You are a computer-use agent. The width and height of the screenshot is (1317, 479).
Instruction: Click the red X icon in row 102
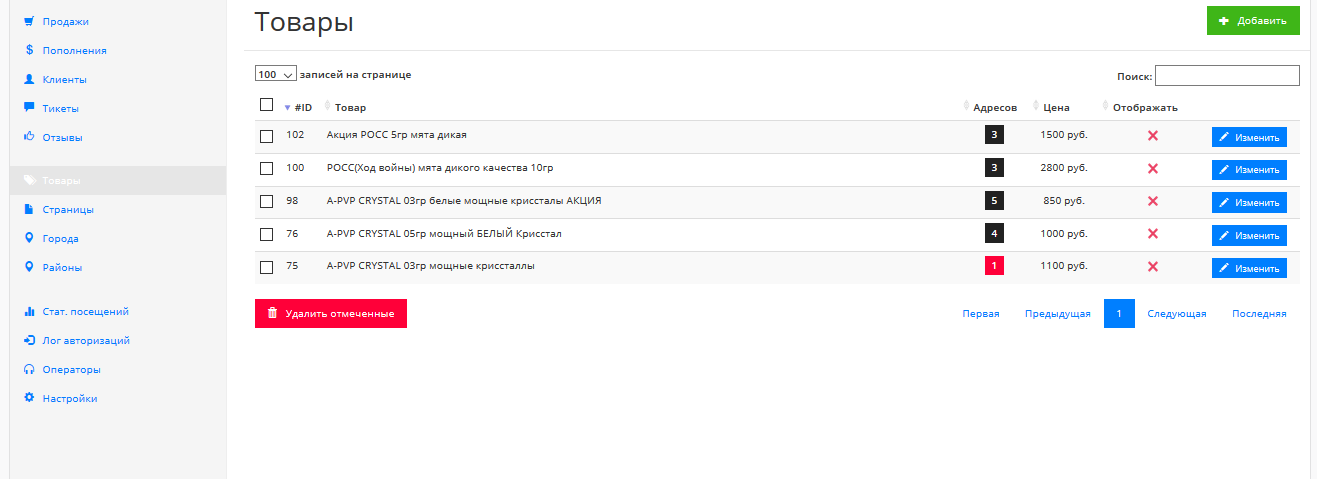click(1152, 135)
